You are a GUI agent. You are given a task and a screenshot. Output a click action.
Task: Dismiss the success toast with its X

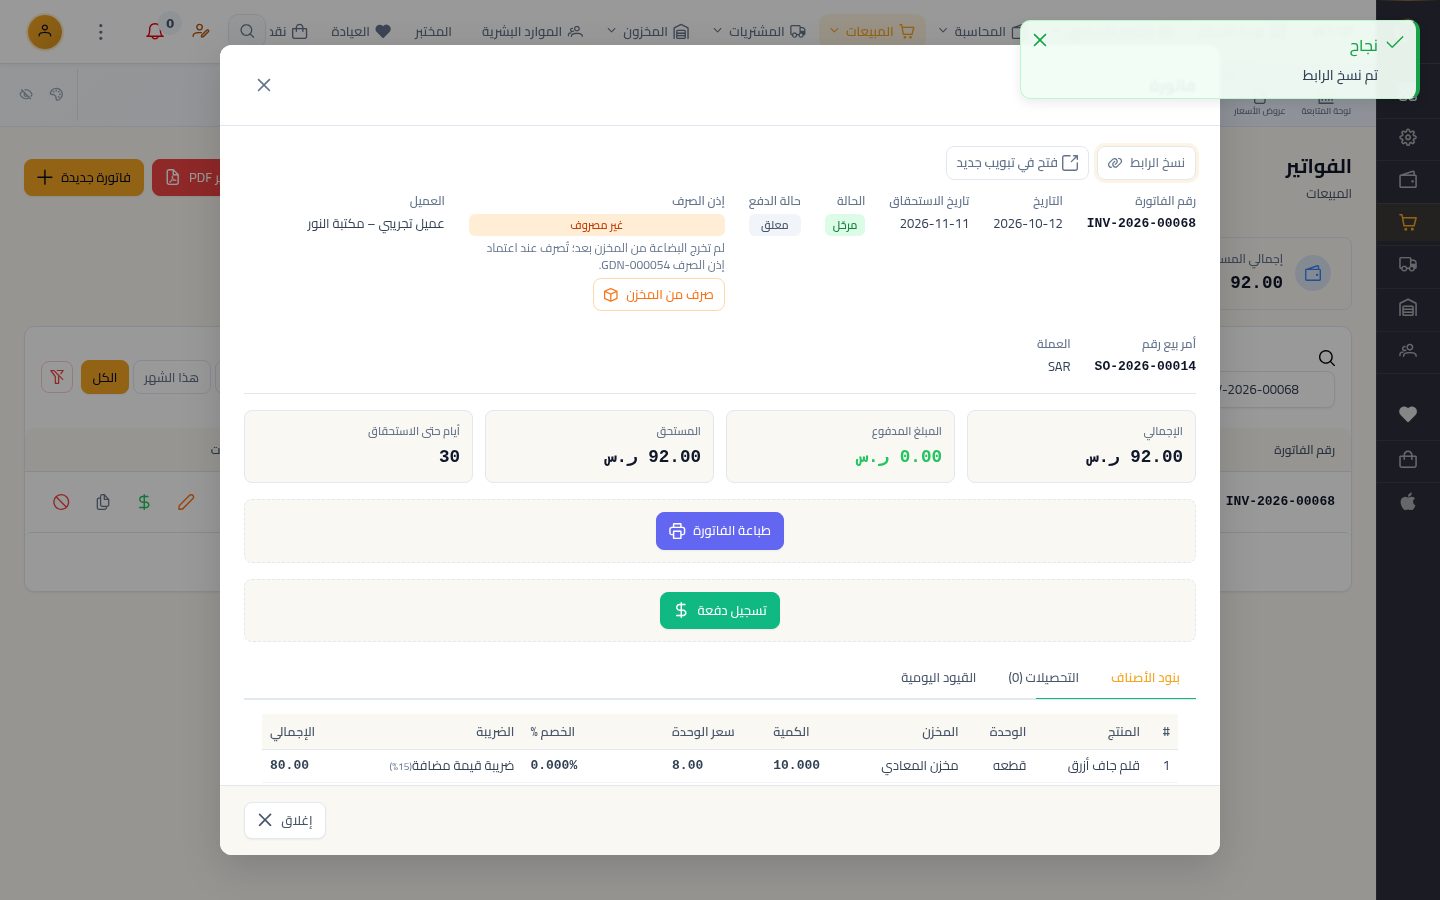click(1040, 40)
